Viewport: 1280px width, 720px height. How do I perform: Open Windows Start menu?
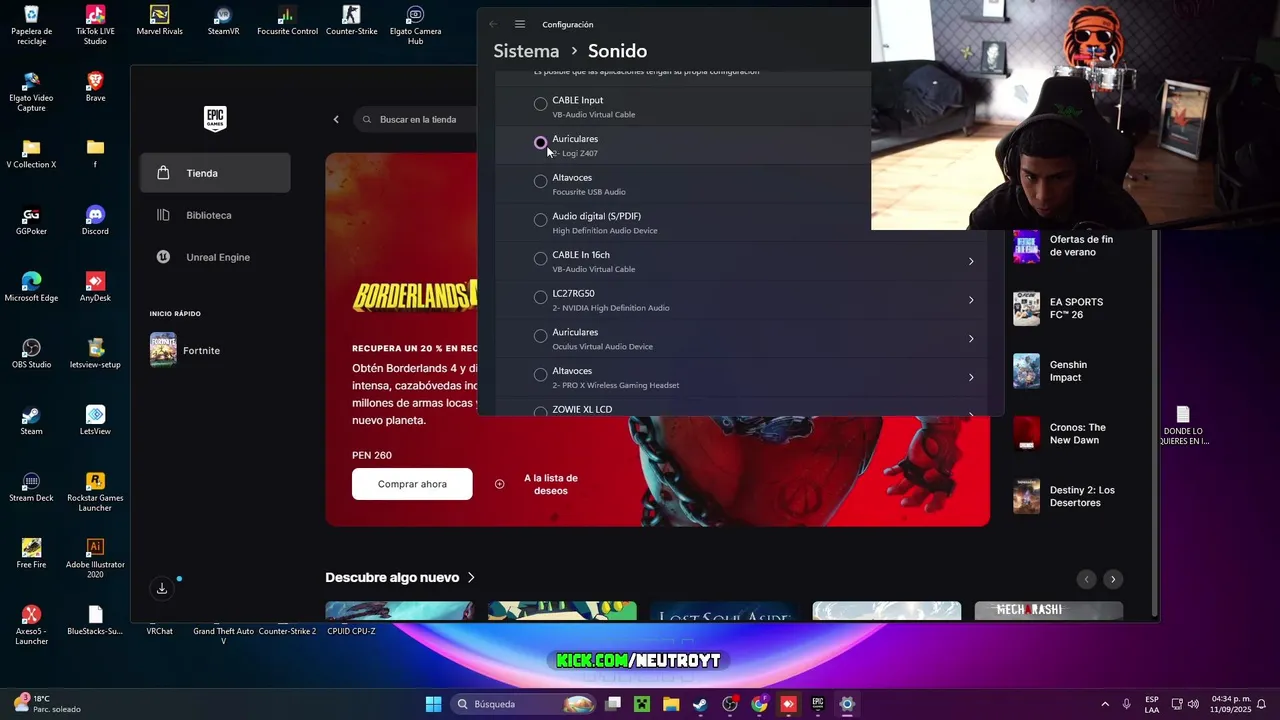coord(433,704)
